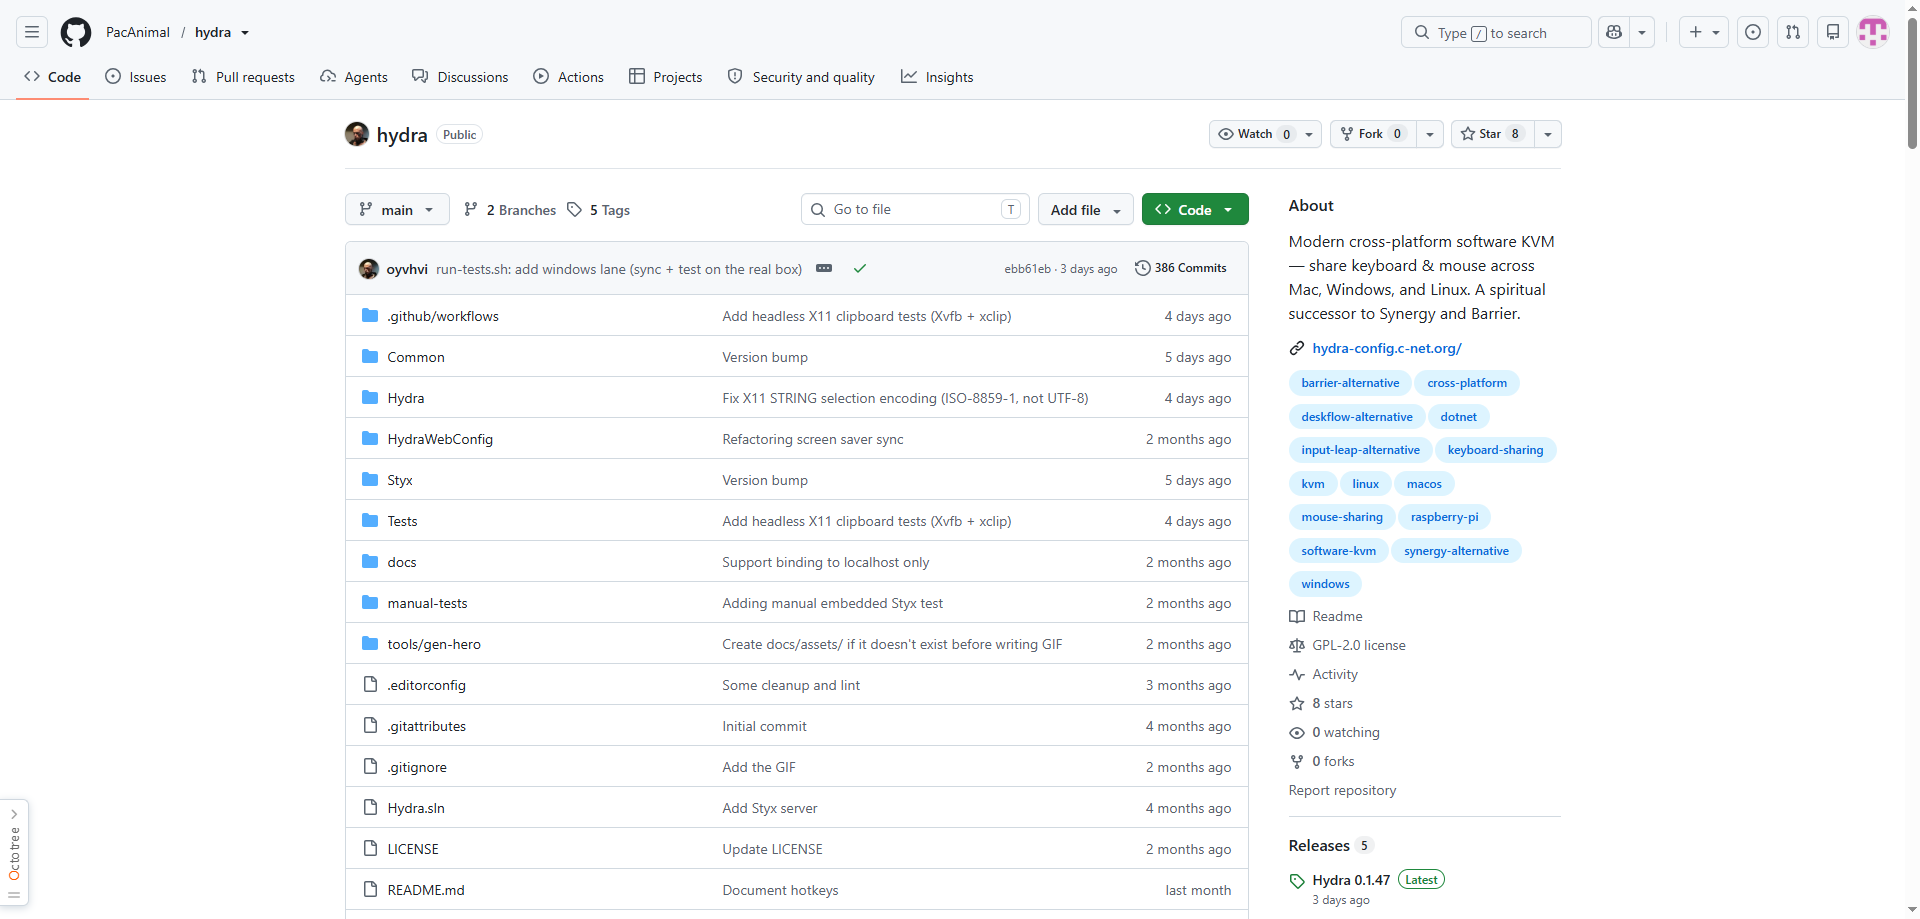Fork the hydra repository
Screen dimensions: 1920x919
point(1373,134)
